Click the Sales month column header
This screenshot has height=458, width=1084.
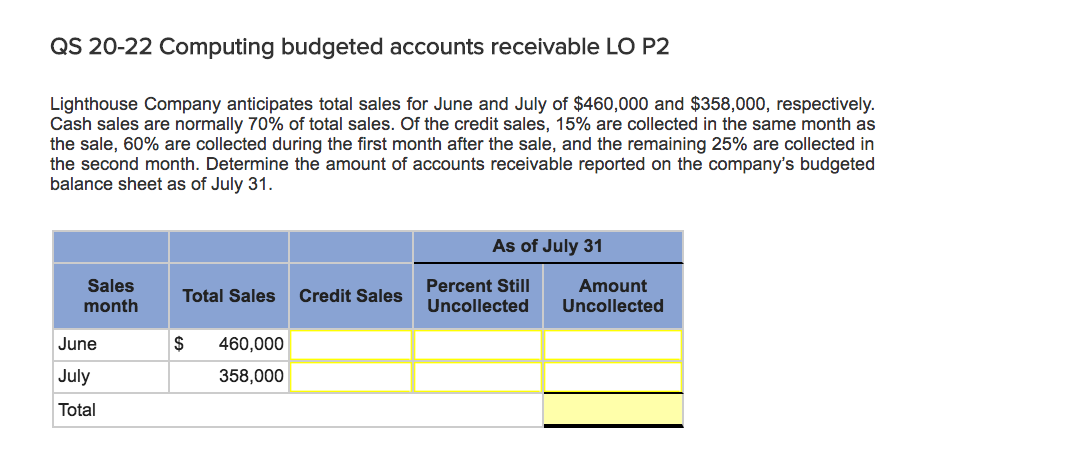pyautogui.click(x=111, y=296)
